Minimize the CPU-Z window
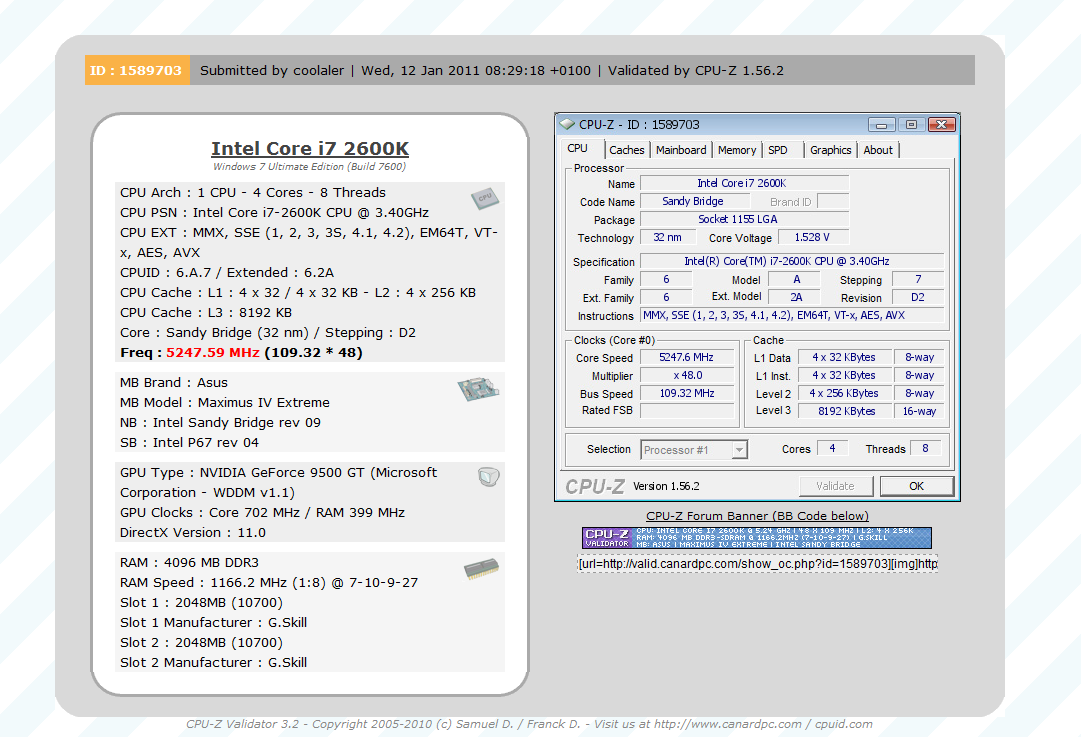 pyautogui.click(x=881, y=125)
